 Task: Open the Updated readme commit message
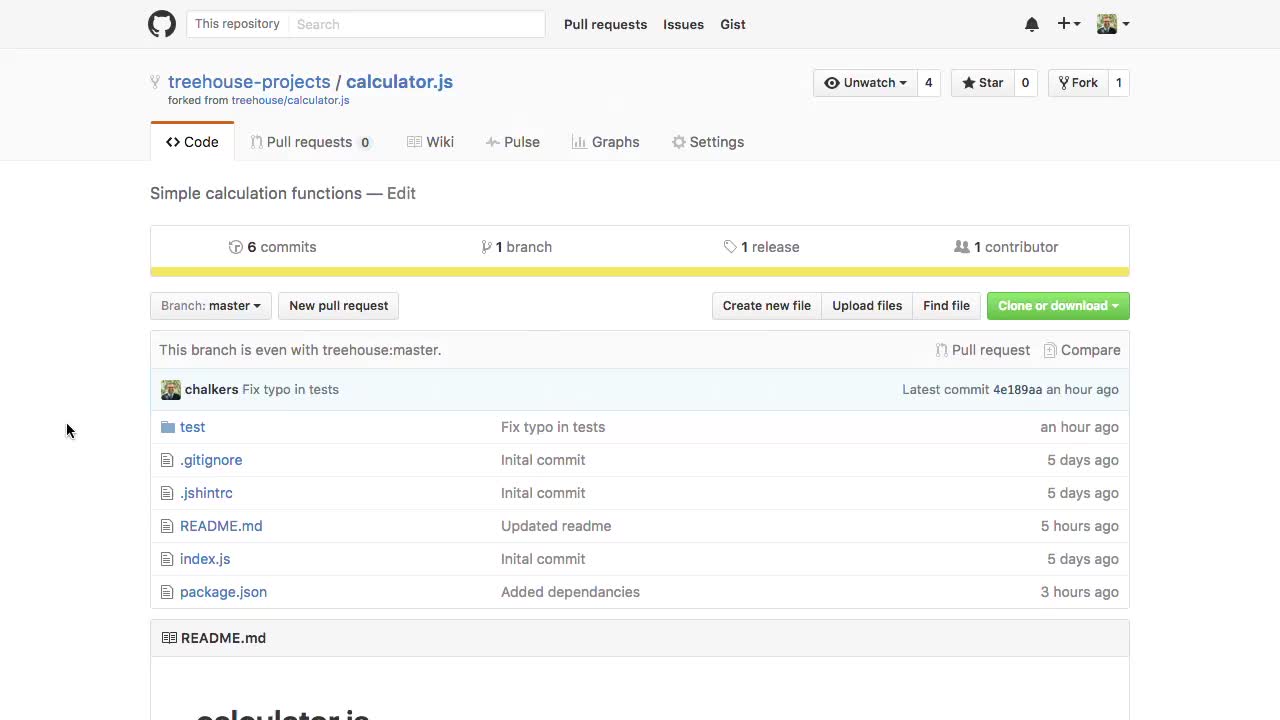pos(556,526)
